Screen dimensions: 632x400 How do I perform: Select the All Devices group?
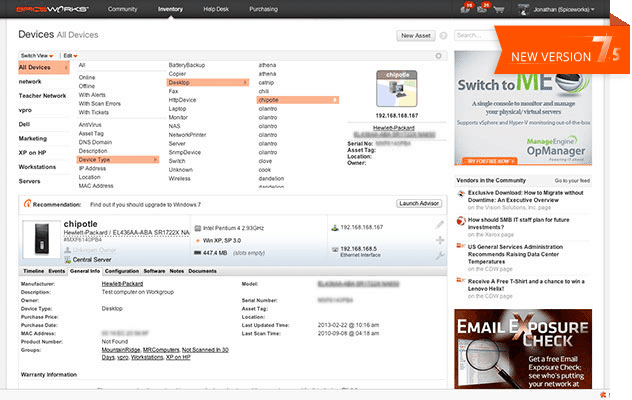44,67
